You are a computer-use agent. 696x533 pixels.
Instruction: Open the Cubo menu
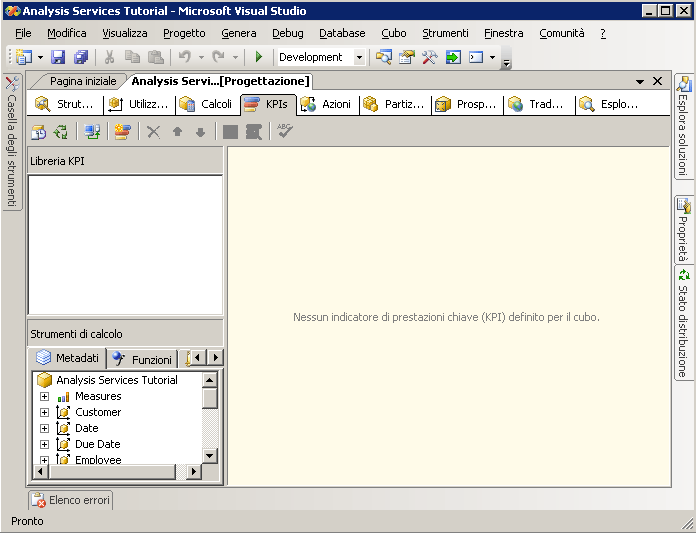[393, 33]
